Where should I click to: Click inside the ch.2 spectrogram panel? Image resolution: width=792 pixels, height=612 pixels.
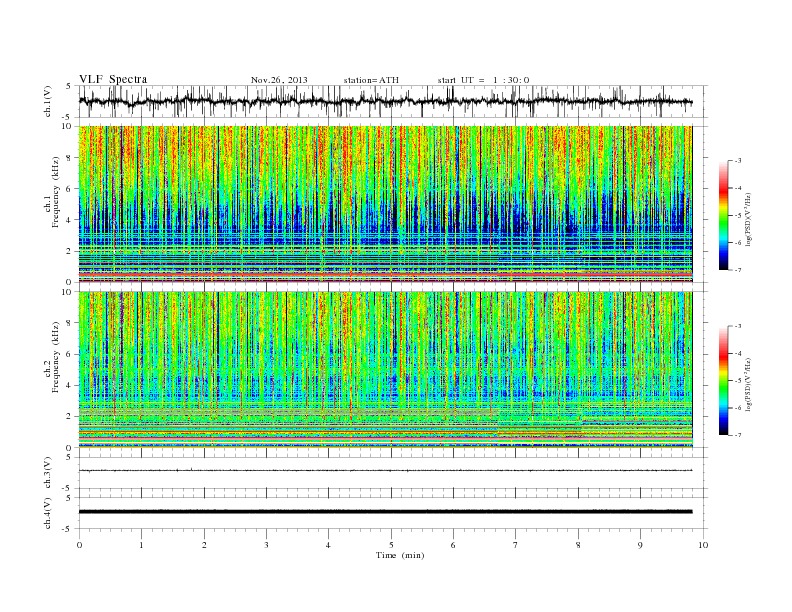(x=385, y=370)
